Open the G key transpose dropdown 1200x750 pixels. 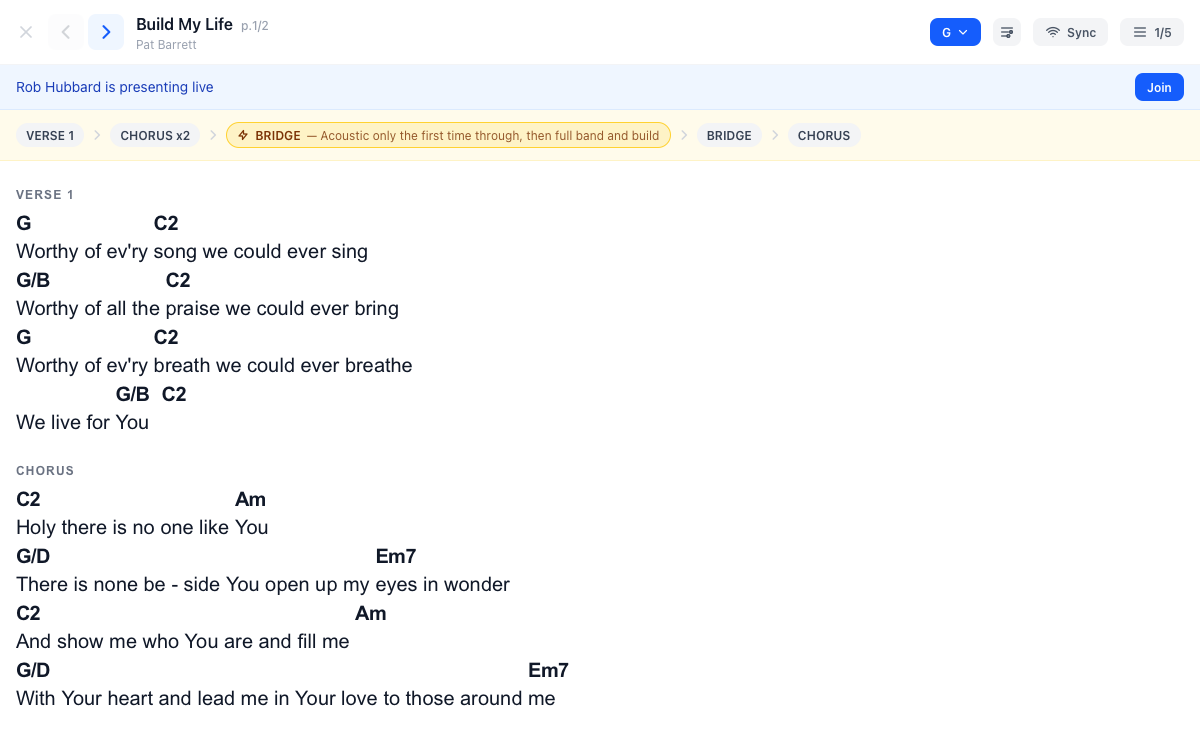point(955,32)
